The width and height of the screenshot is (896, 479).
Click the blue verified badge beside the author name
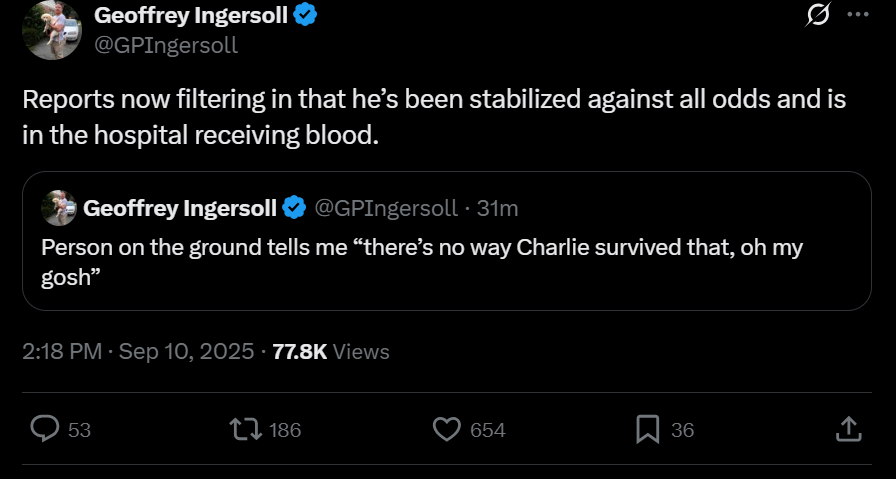point(304,15)
